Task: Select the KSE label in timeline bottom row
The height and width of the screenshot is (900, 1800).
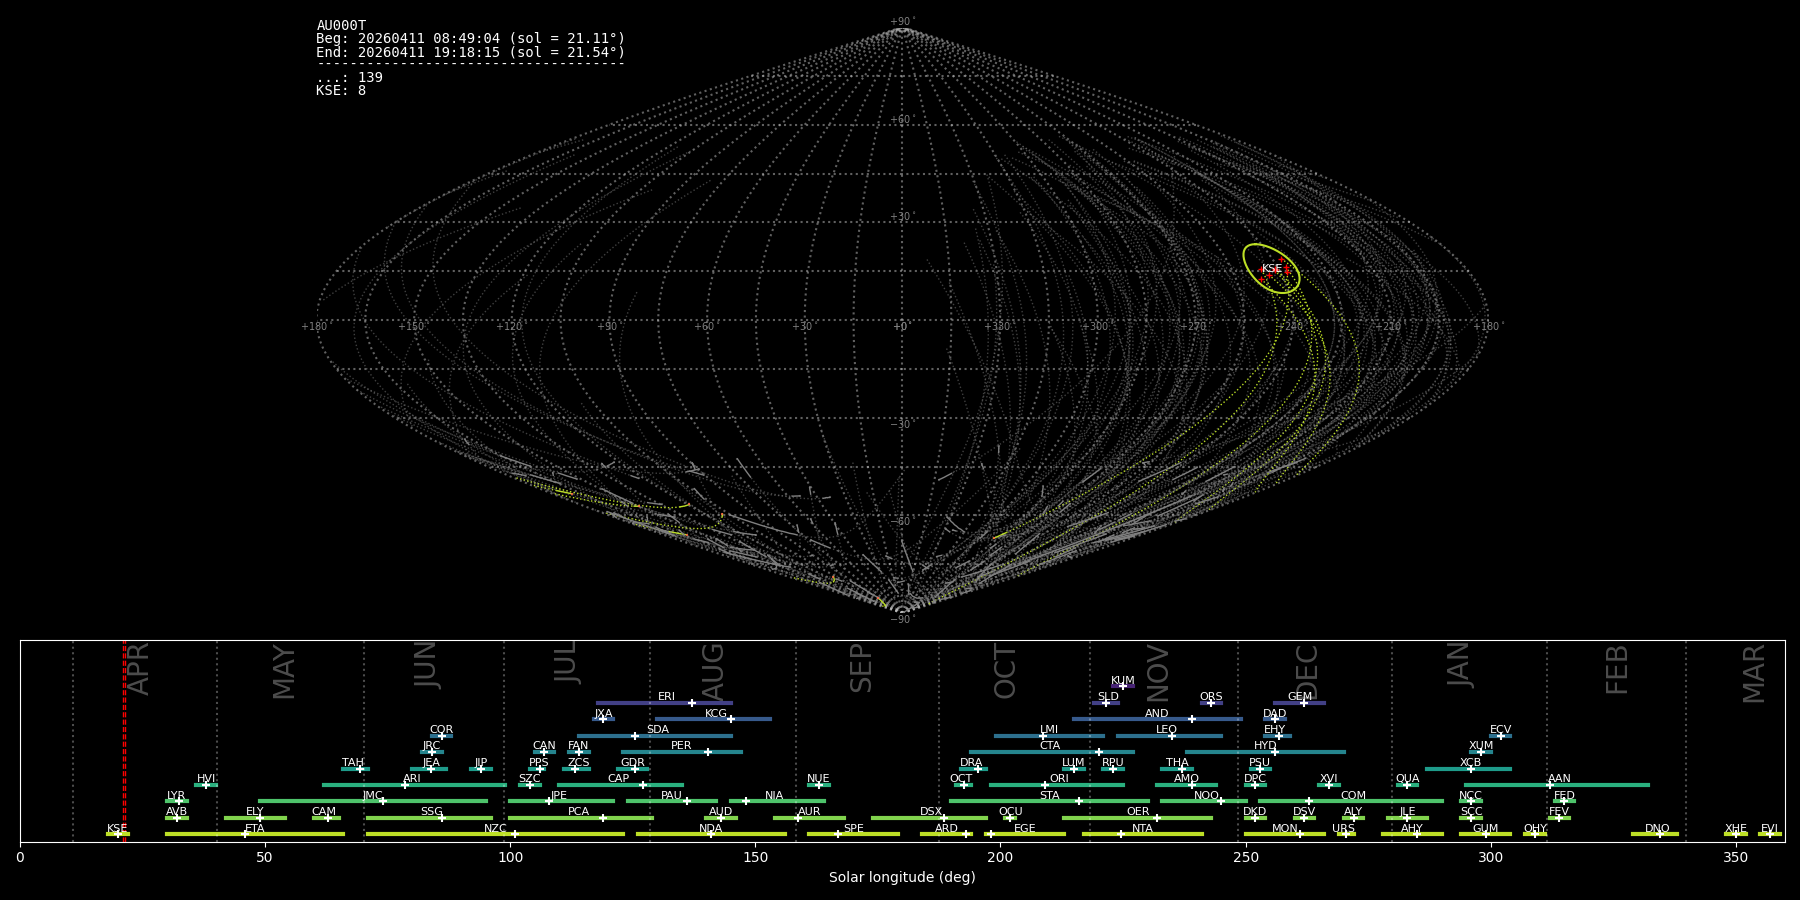Action: (117, 829)
